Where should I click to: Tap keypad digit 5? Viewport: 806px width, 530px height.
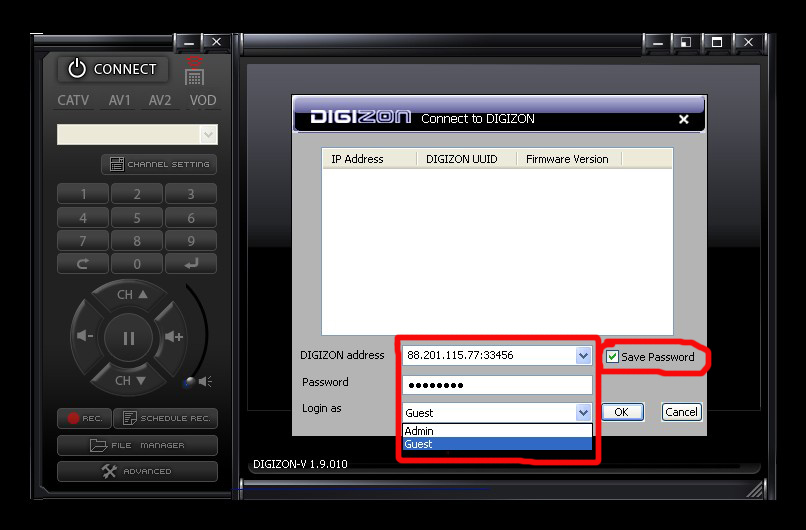click(137, 218)
